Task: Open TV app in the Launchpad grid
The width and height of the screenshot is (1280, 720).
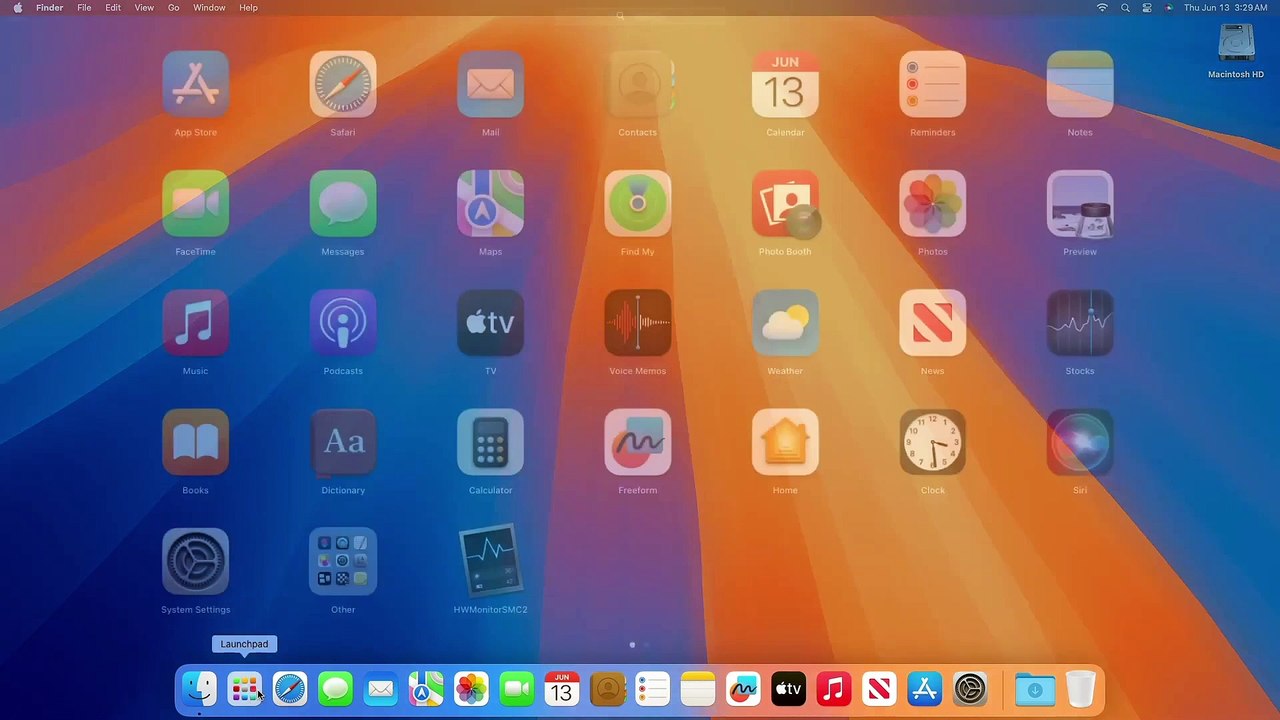Action: pyautogui.click(x=490, y=323)
